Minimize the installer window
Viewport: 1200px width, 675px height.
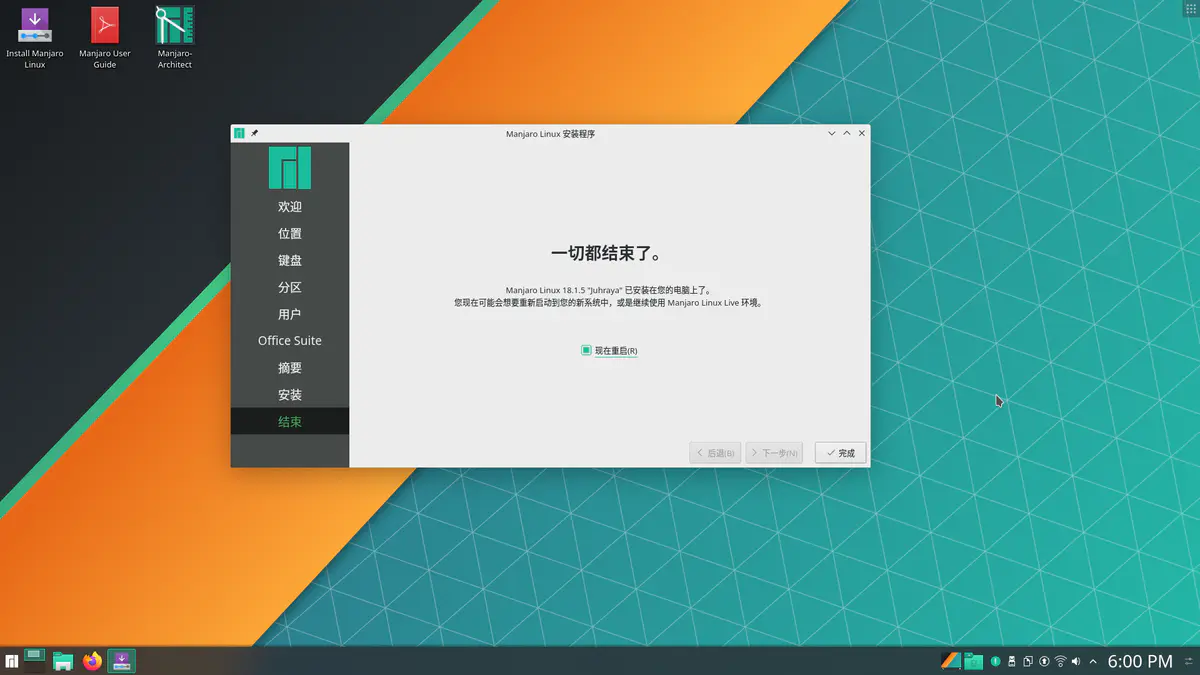click(832, 133)
